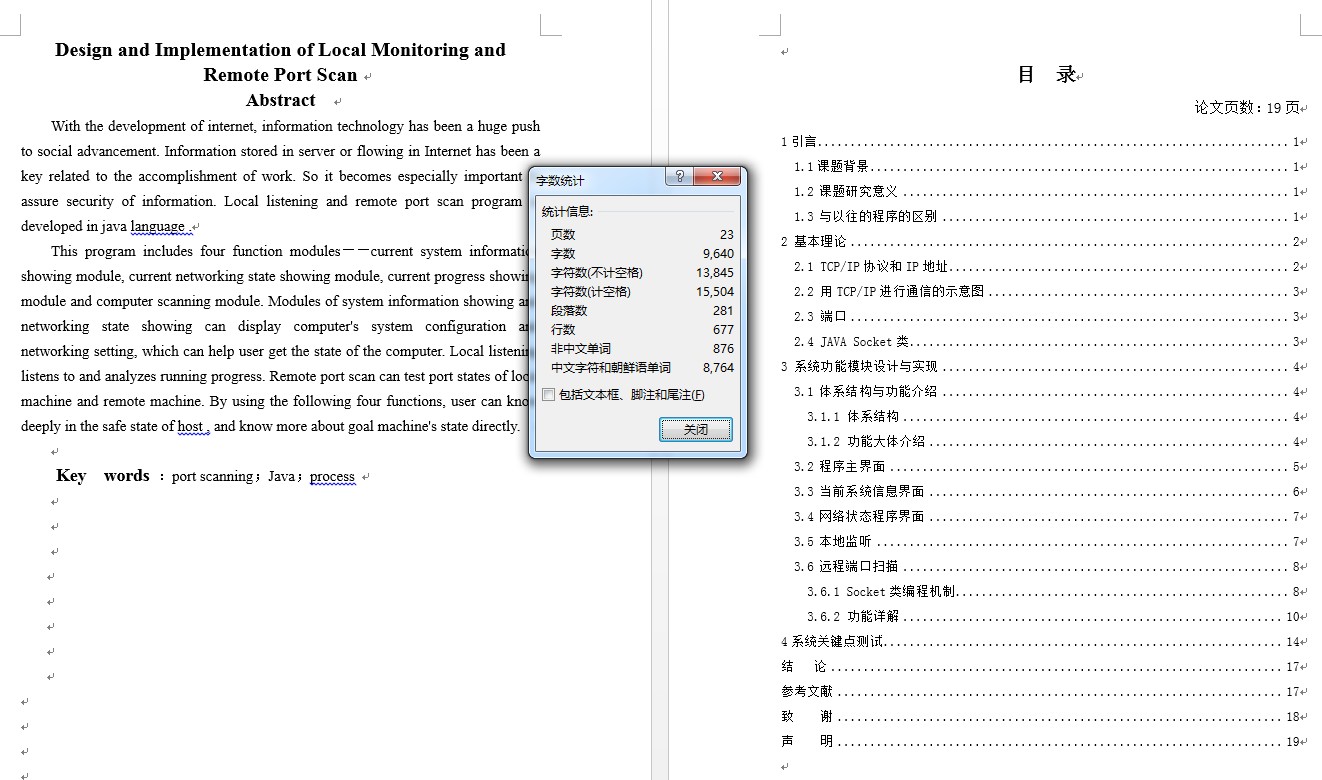This screenshot has width=1322, height=780.
Task: Click the 非中文单词 876 row
Action: click(x=641, y=348)
